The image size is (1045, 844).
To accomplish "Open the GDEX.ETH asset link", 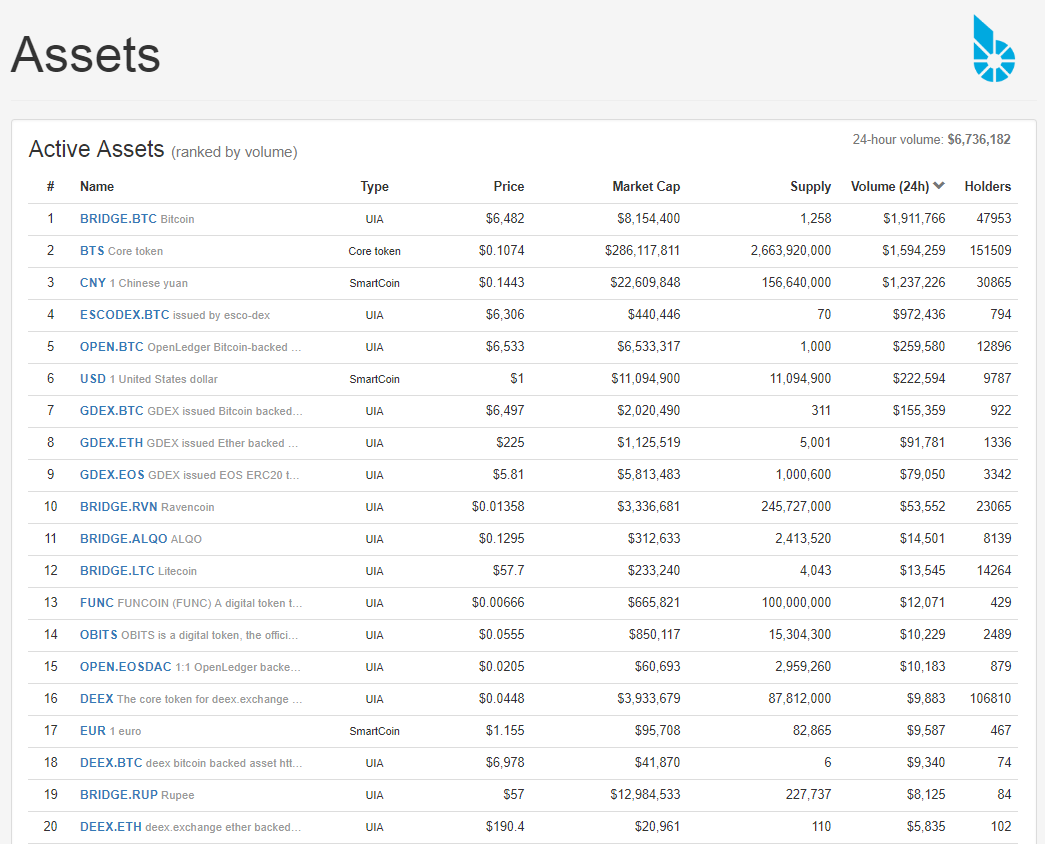I will [111, 443].
